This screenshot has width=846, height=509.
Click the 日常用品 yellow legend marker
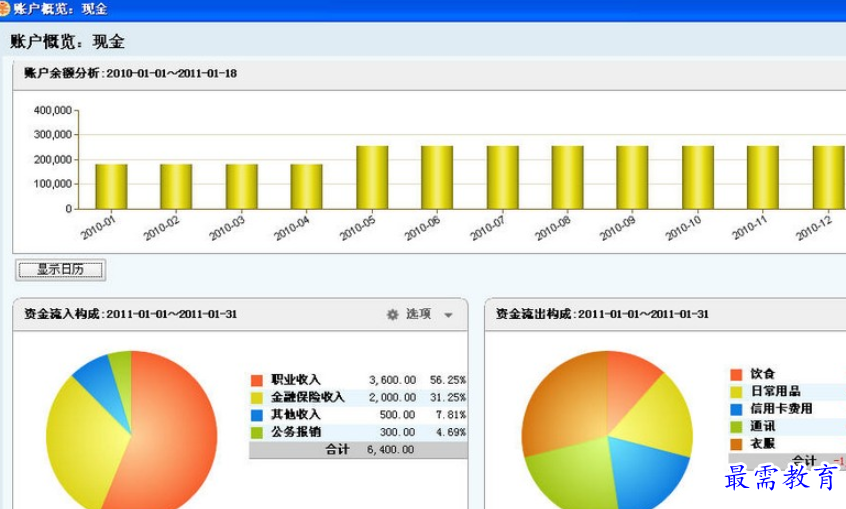pyautogui.click(x=736, y=391)
